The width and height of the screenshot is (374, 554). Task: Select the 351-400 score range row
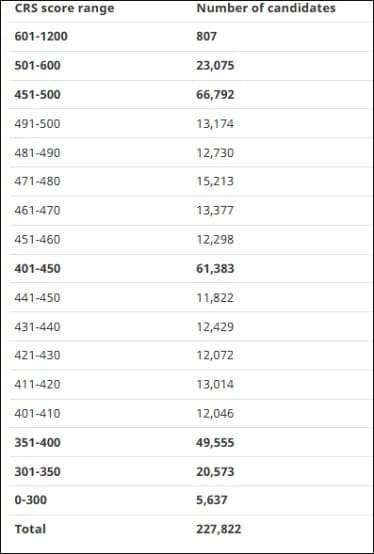pyautogui.click(x=190, y=443)
